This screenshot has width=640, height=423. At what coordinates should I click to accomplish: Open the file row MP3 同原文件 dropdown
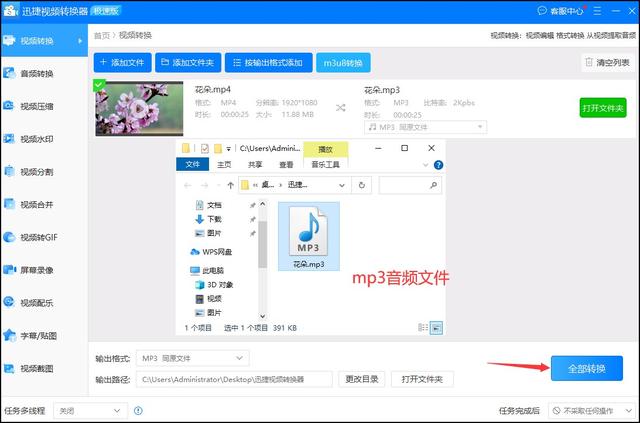[x=425, y=127]
